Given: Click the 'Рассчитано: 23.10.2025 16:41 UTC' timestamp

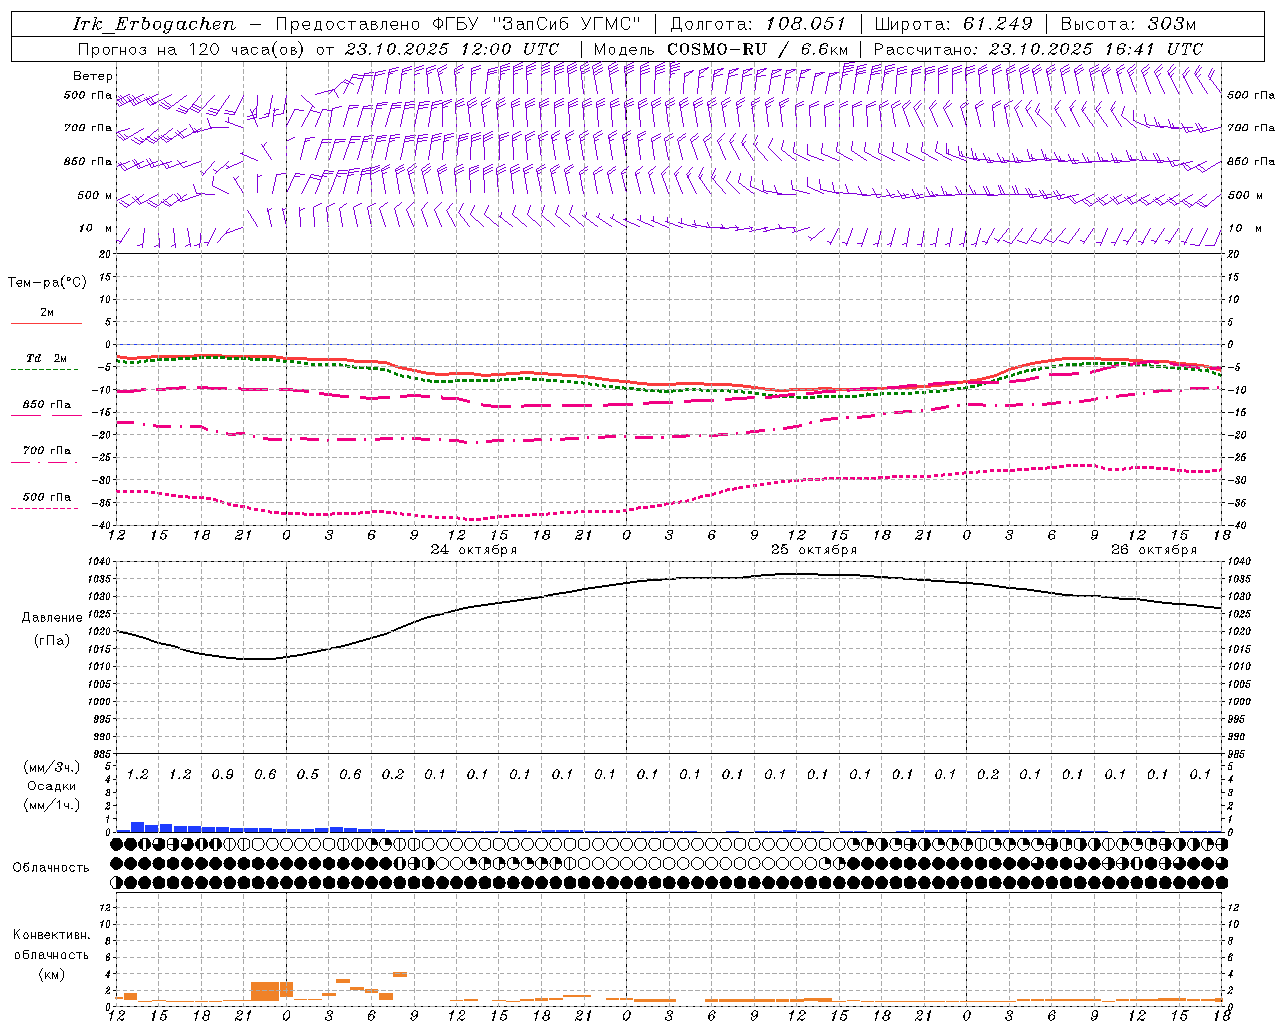Looking at the screenshot, I should pos(1038,49).
